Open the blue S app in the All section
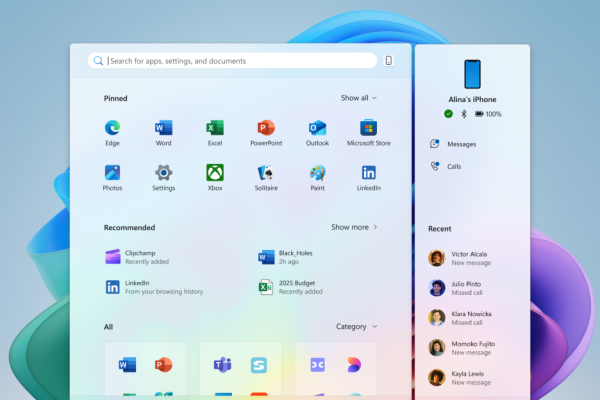 tap(259, 365)
